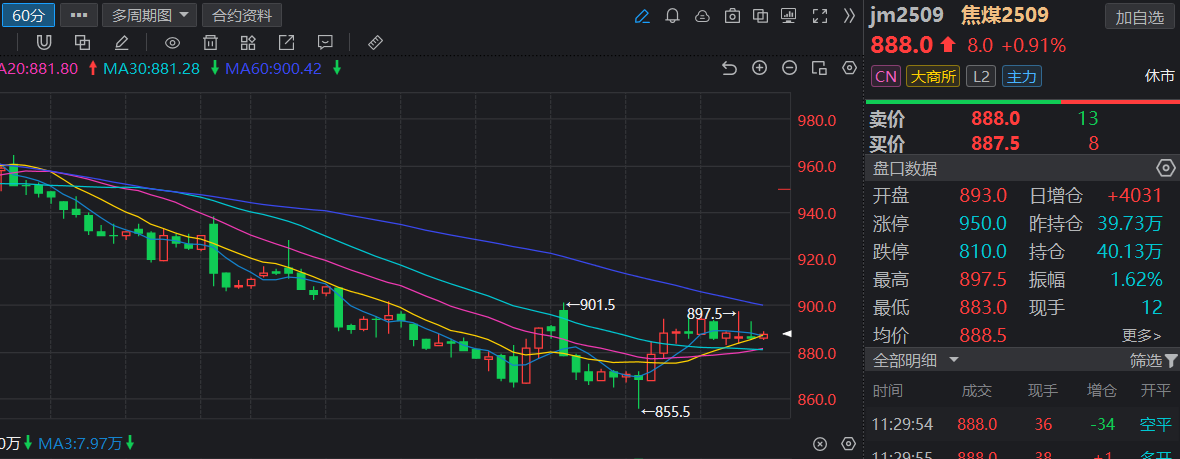This screenshot has height=459, width=1180.
Task: Open the main chart indicator settings hexagon
Action: pos(850,68)
